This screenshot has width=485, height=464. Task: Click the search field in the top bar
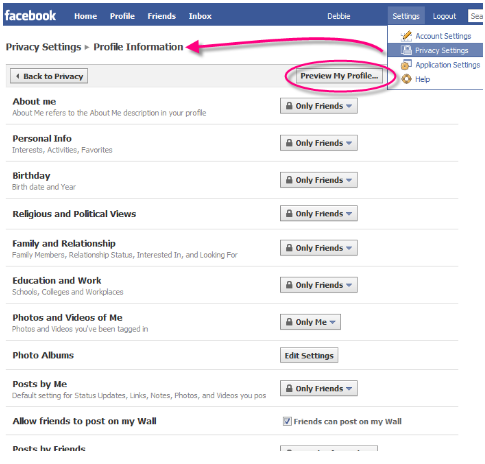[476, 16]
